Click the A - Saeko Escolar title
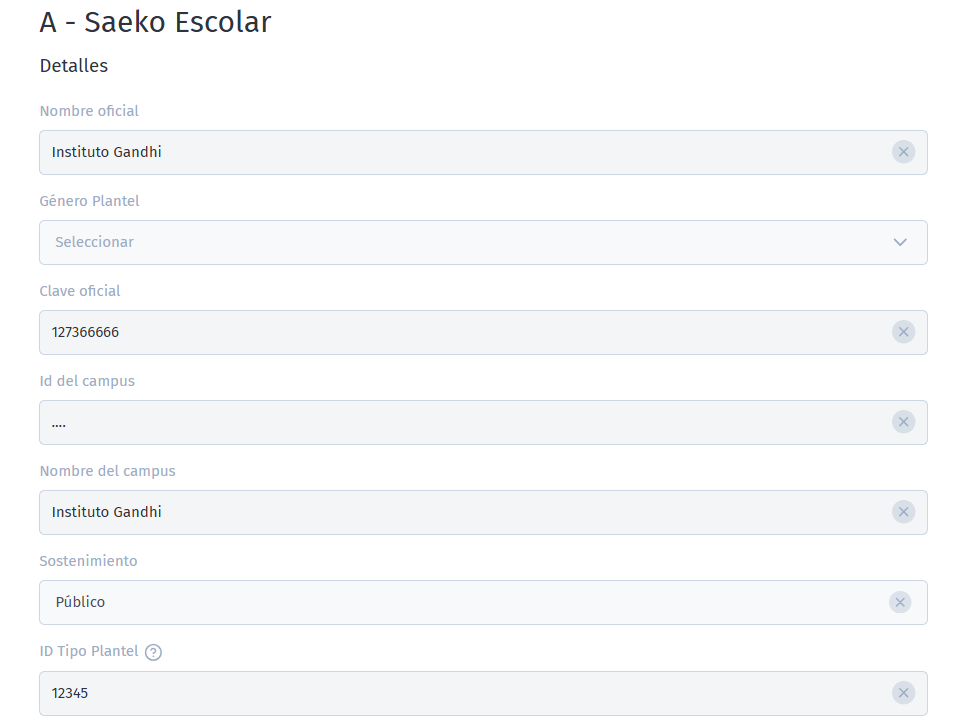The height and width of the screenshot is (727, 957). click(154, 21)
